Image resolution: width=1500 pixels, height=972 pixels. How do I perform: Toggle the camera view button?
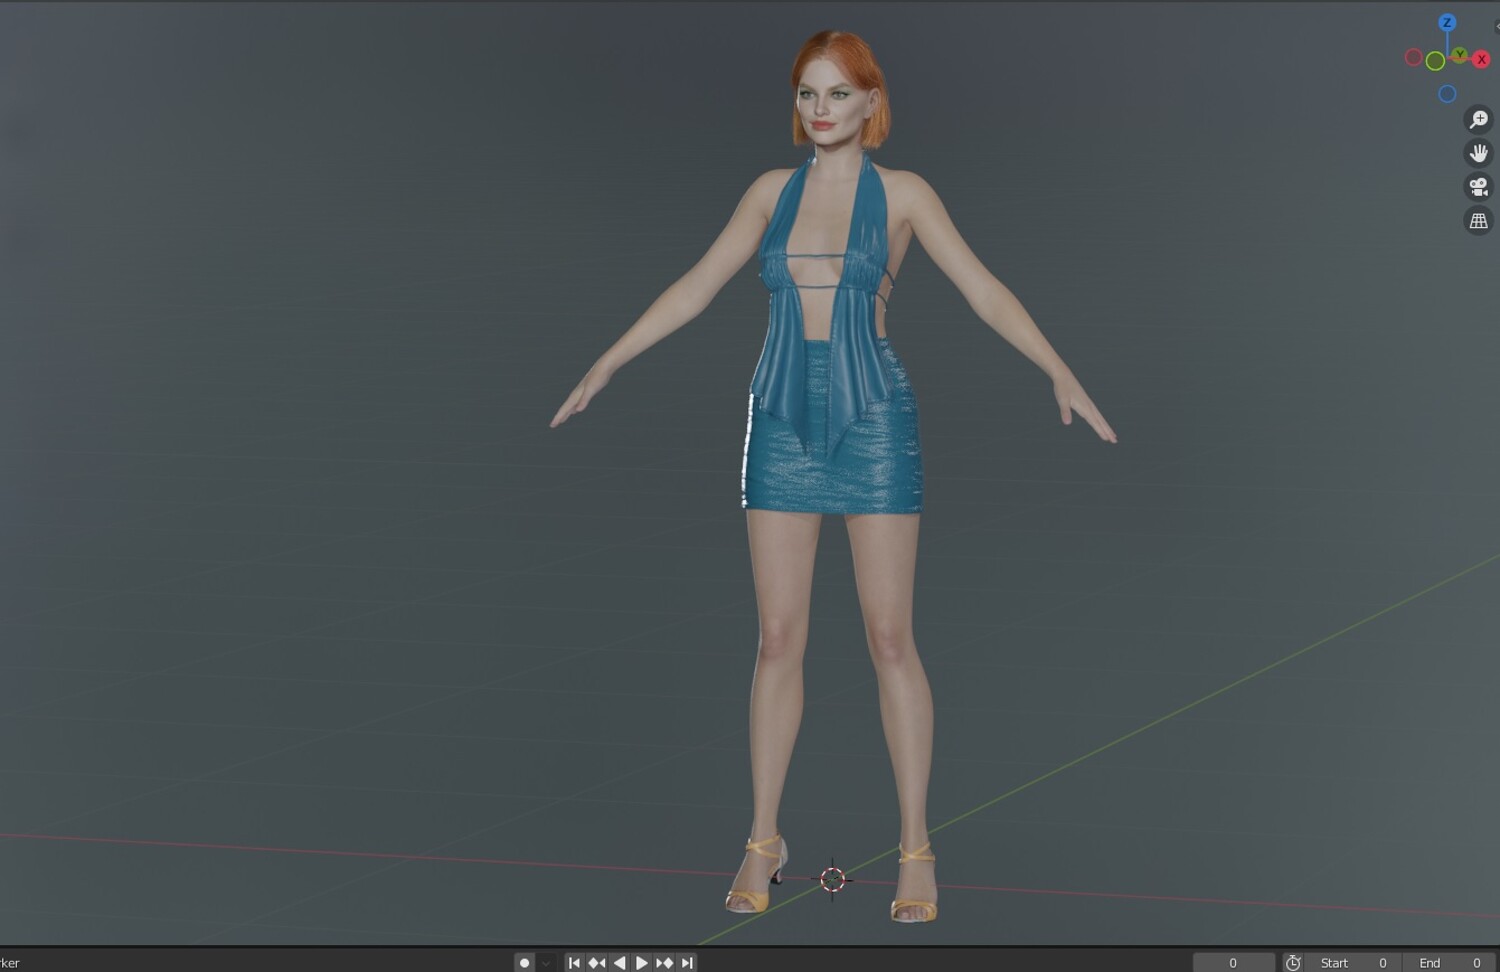tap(1478, 187)
